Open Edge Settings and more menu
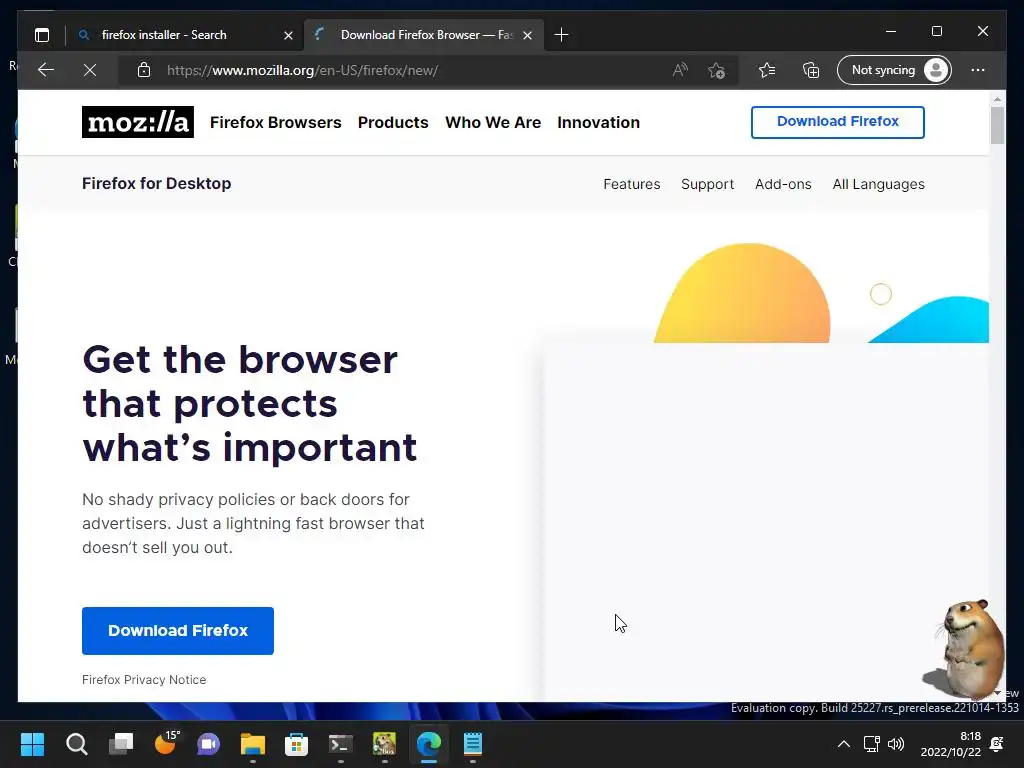Screen dimensions: 1024x768 978,70
